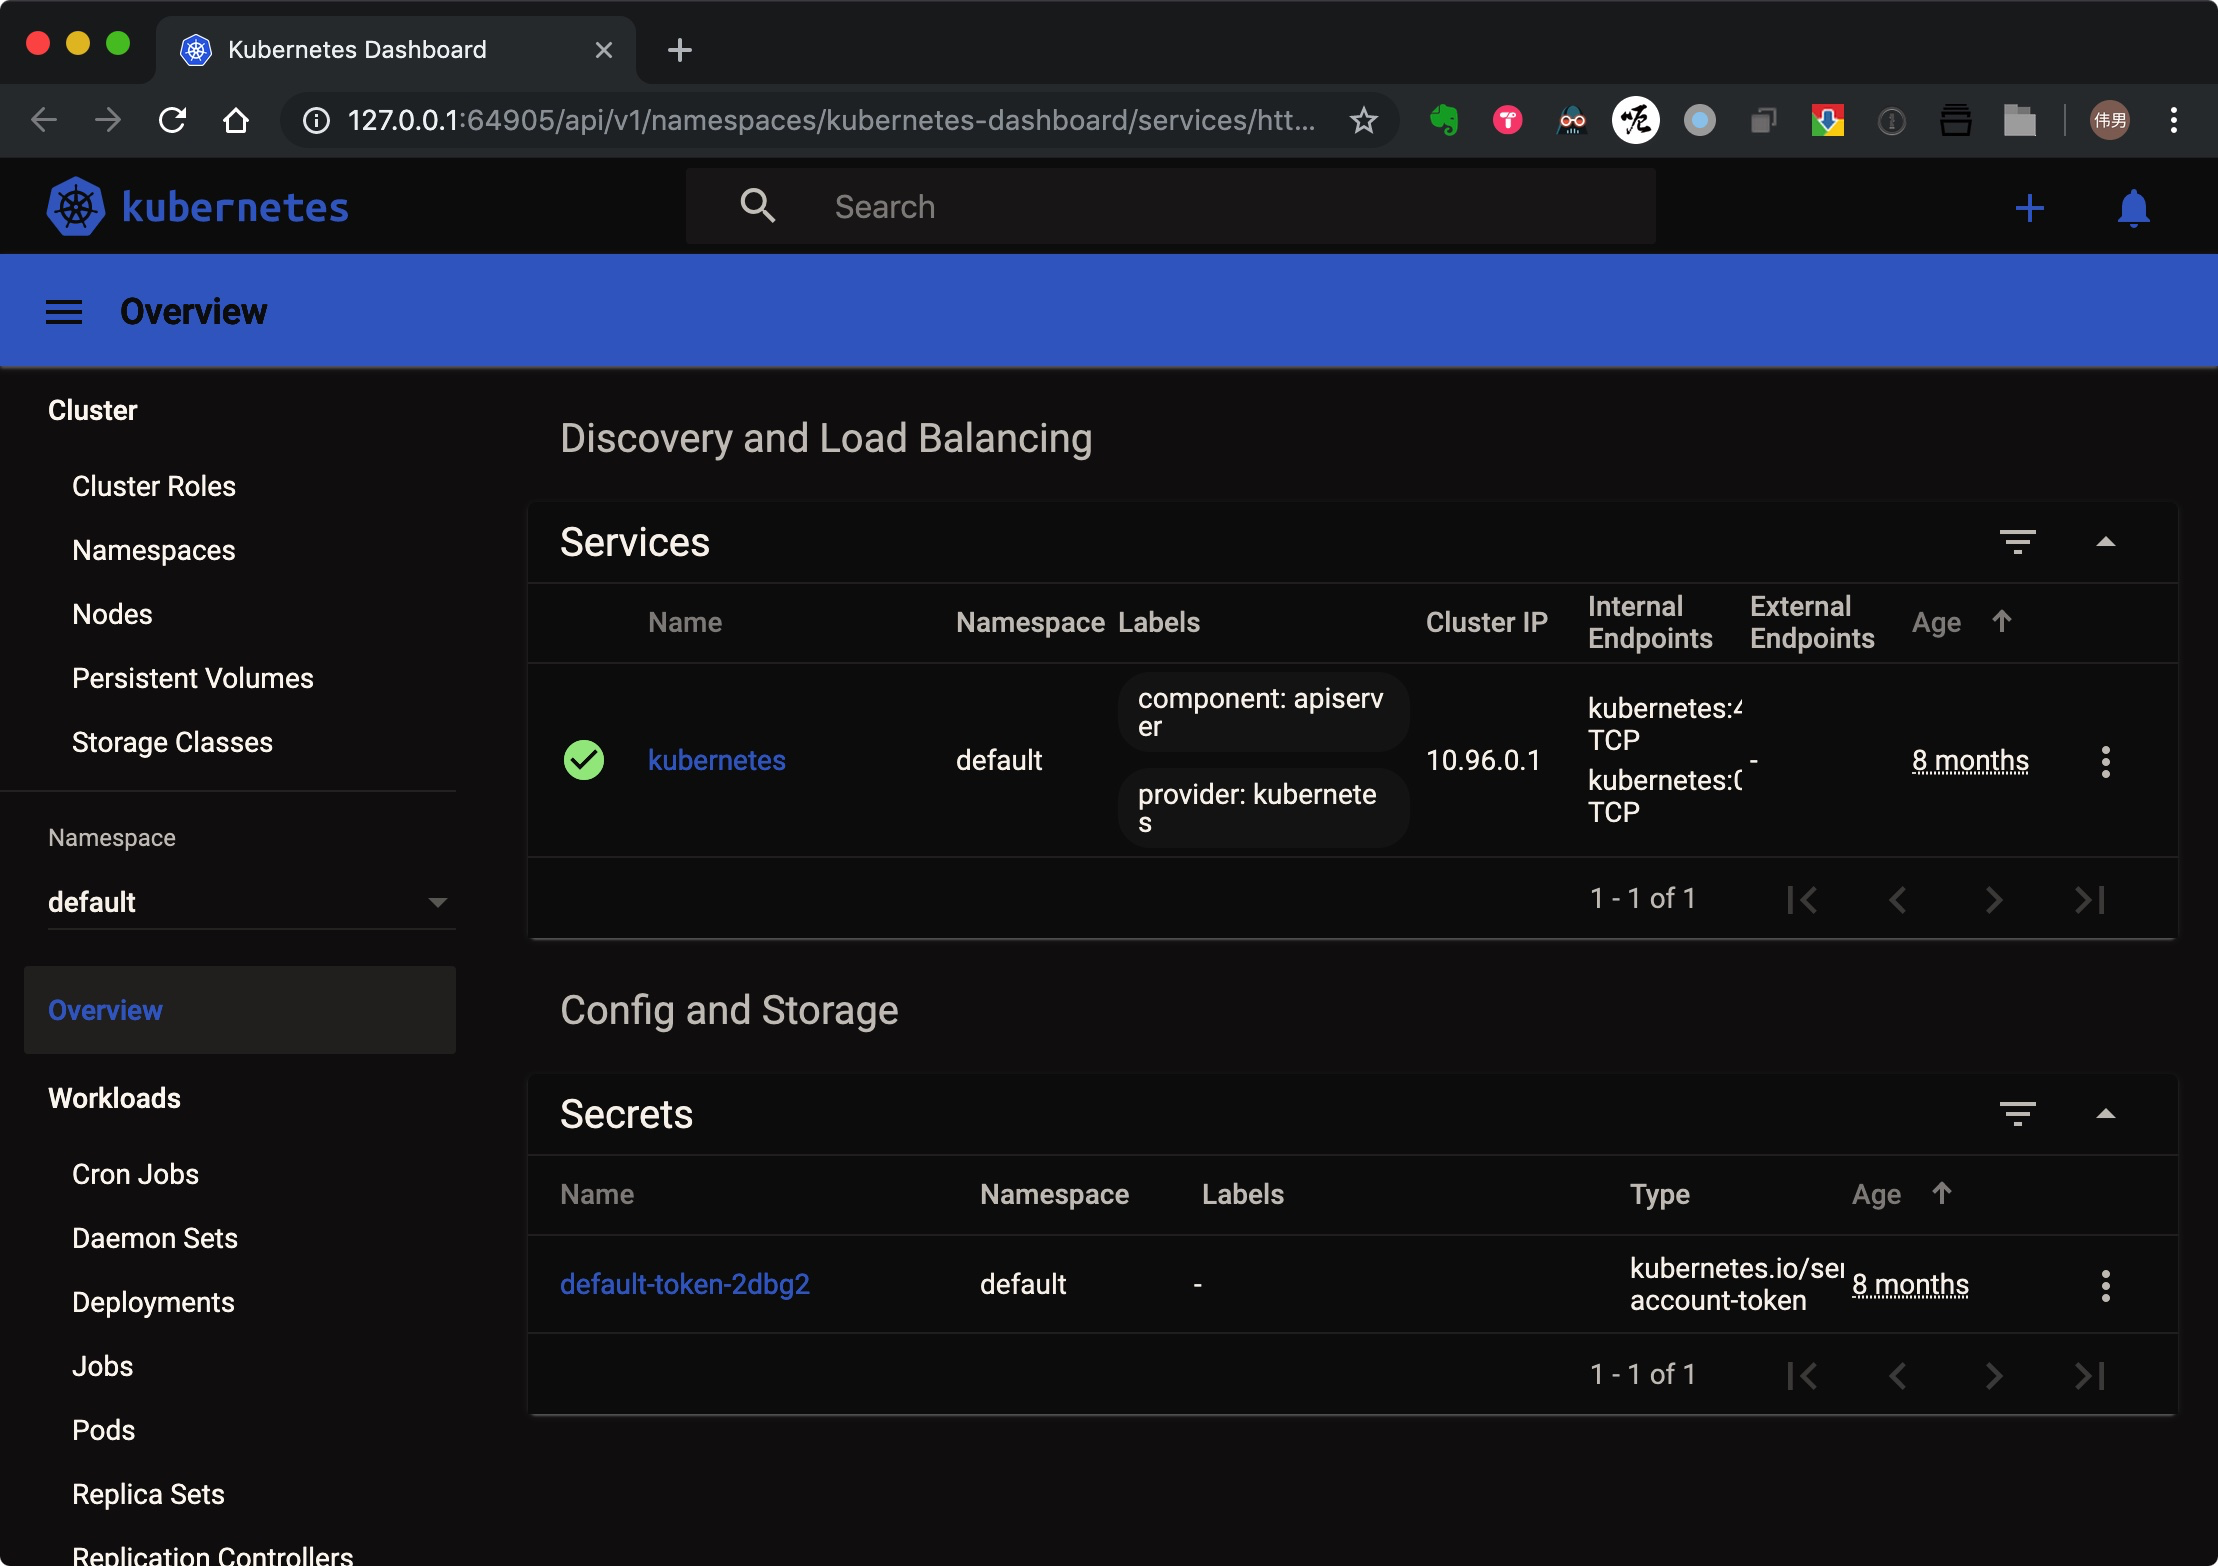The image size is (2218, 1566).
Task: Bookmark page with star icon
Action: [1363, 121]
